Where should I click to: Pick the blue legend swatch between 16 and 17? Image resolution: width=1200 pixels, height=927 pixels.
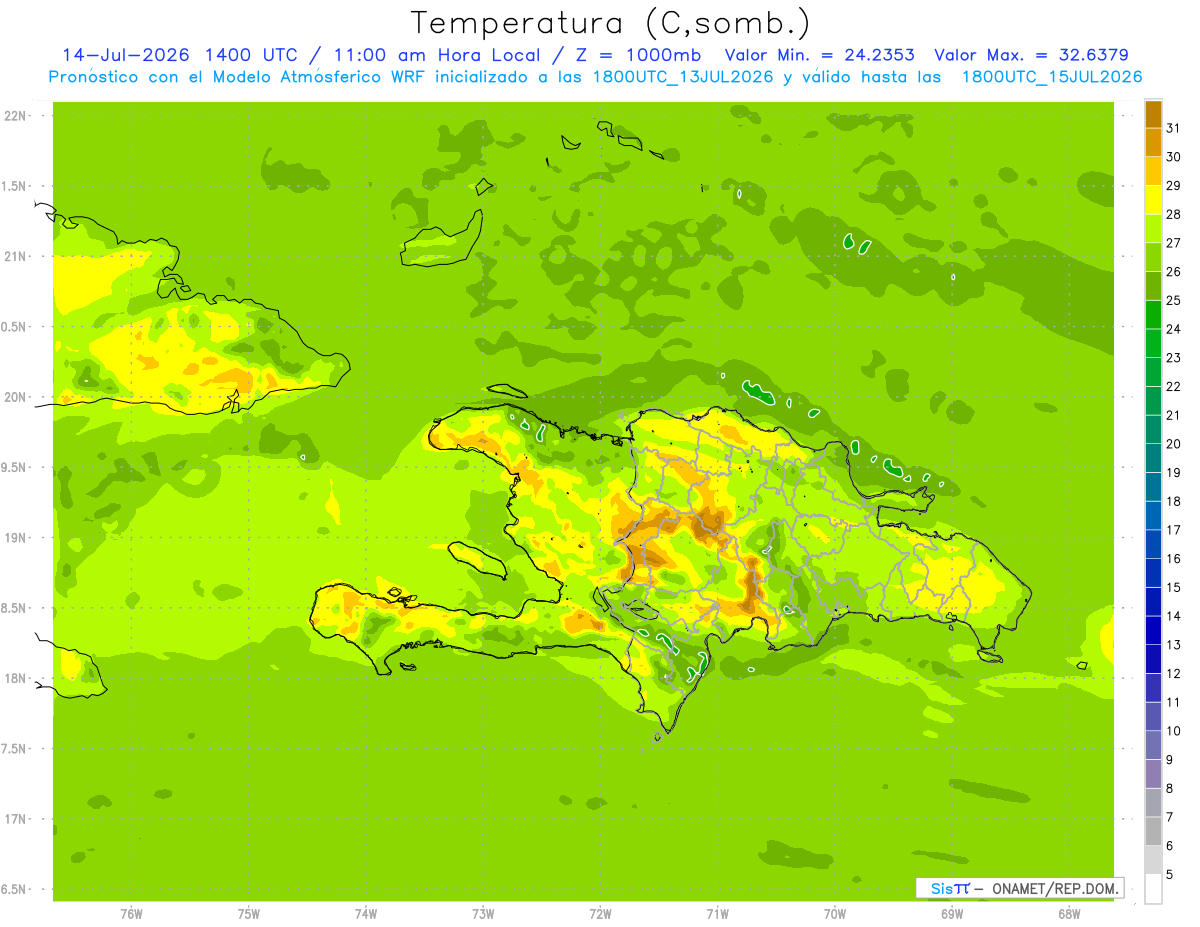(x=1153, y=544)
